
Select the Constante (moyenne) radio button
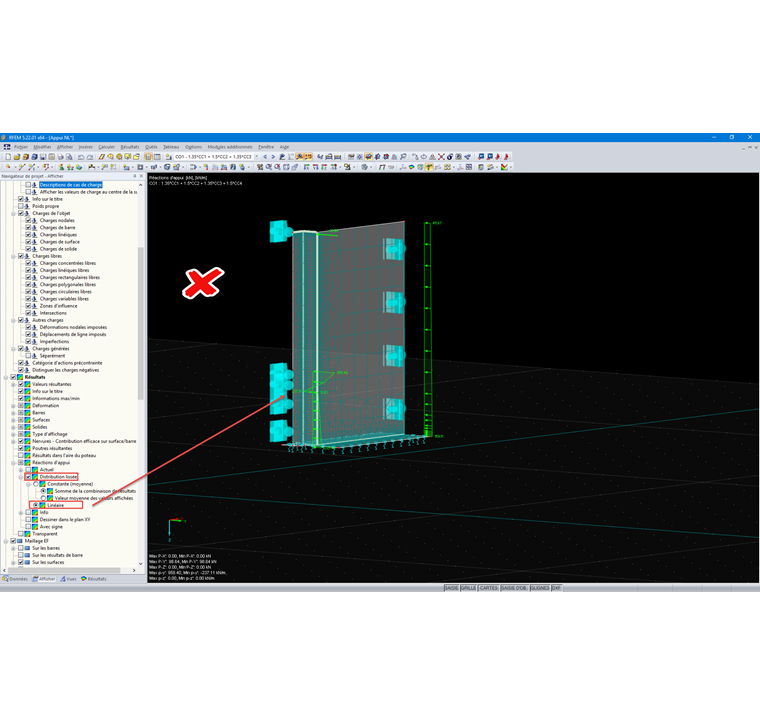pyautogui.click(x=36, y=484)
